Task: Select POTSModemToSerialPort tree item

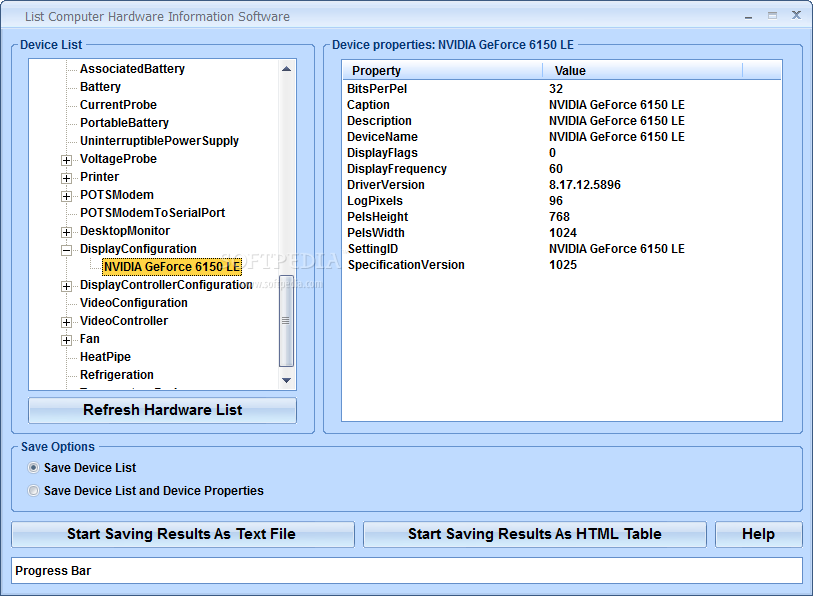Action: [x=152, y=213]
